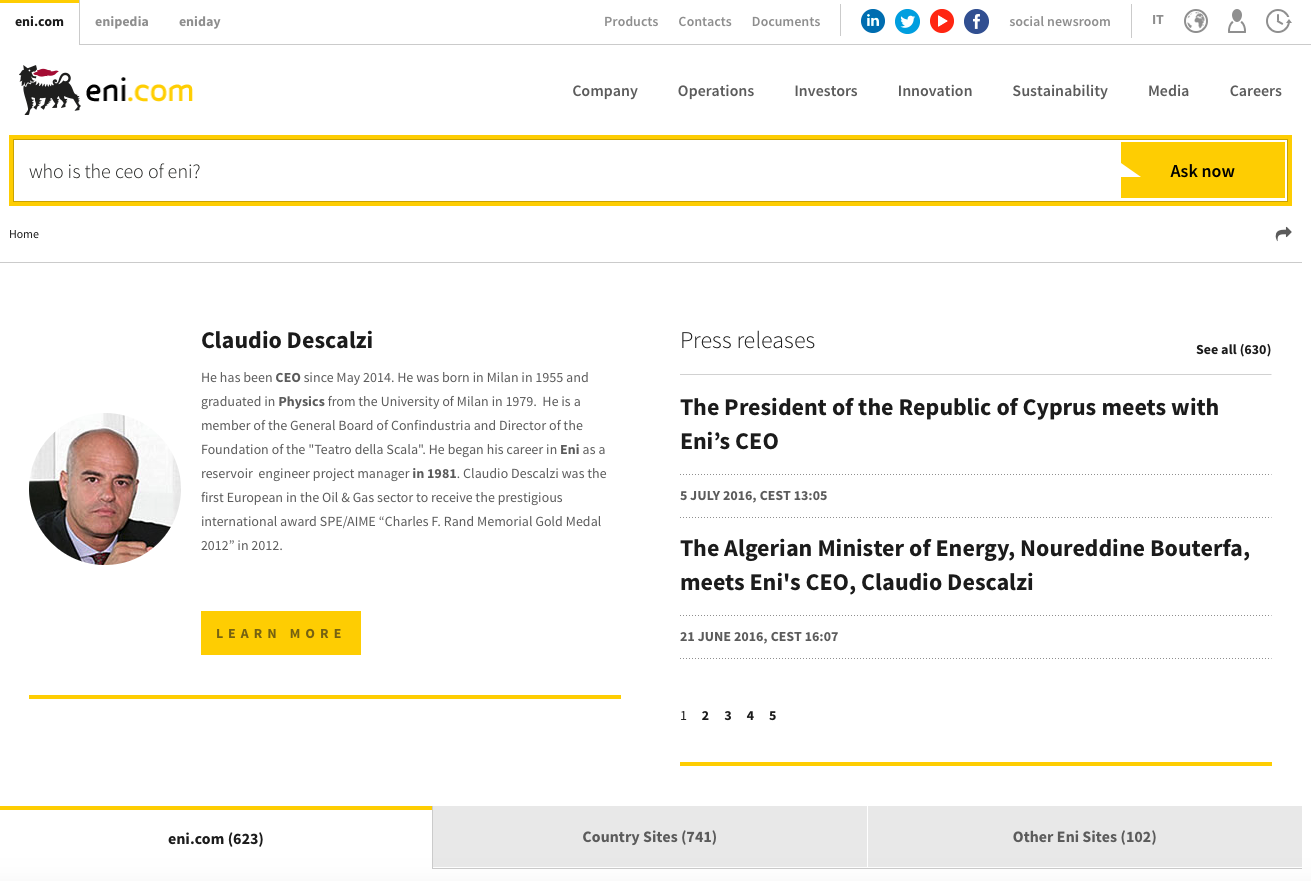Switch to the enipedia tab
The image size is (1311, 881).
coord(122,21)
